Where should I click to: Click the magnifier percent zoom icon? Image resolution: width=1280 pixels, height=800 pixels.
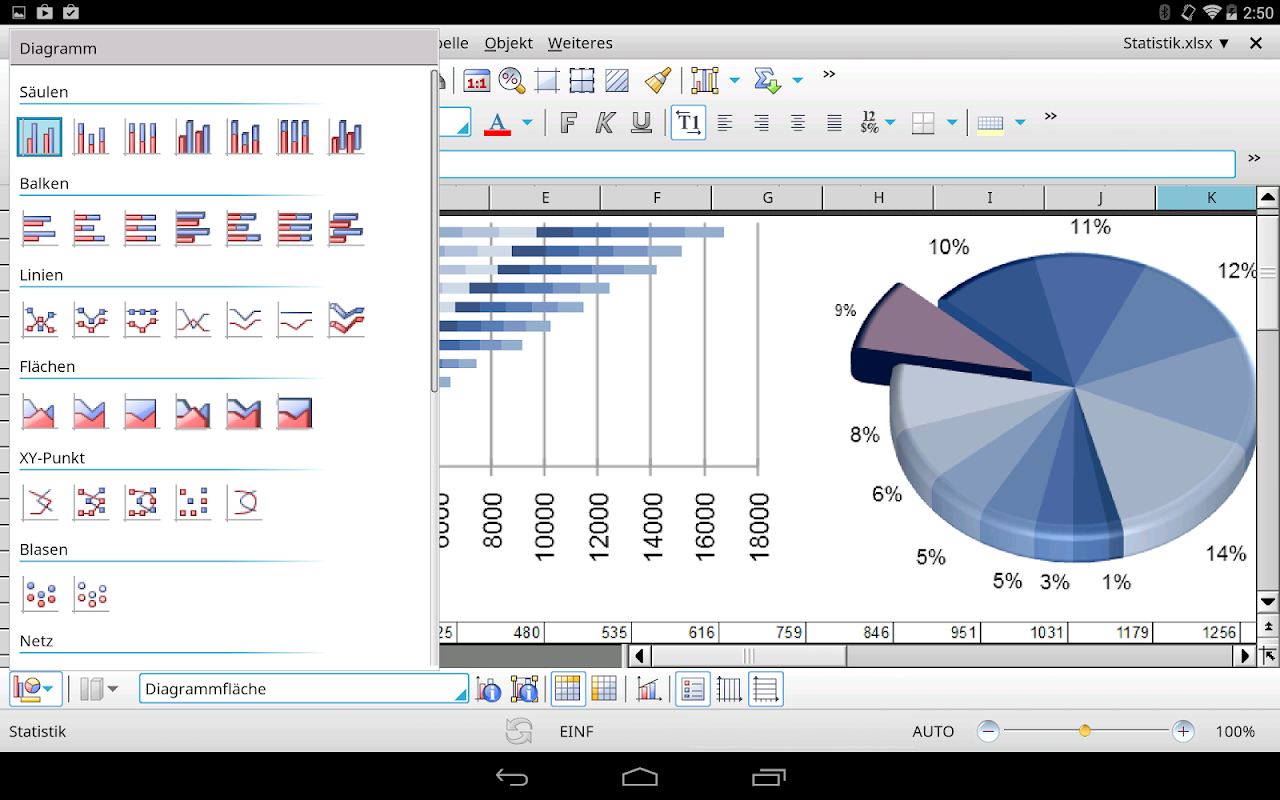click(x=511, y=80)
